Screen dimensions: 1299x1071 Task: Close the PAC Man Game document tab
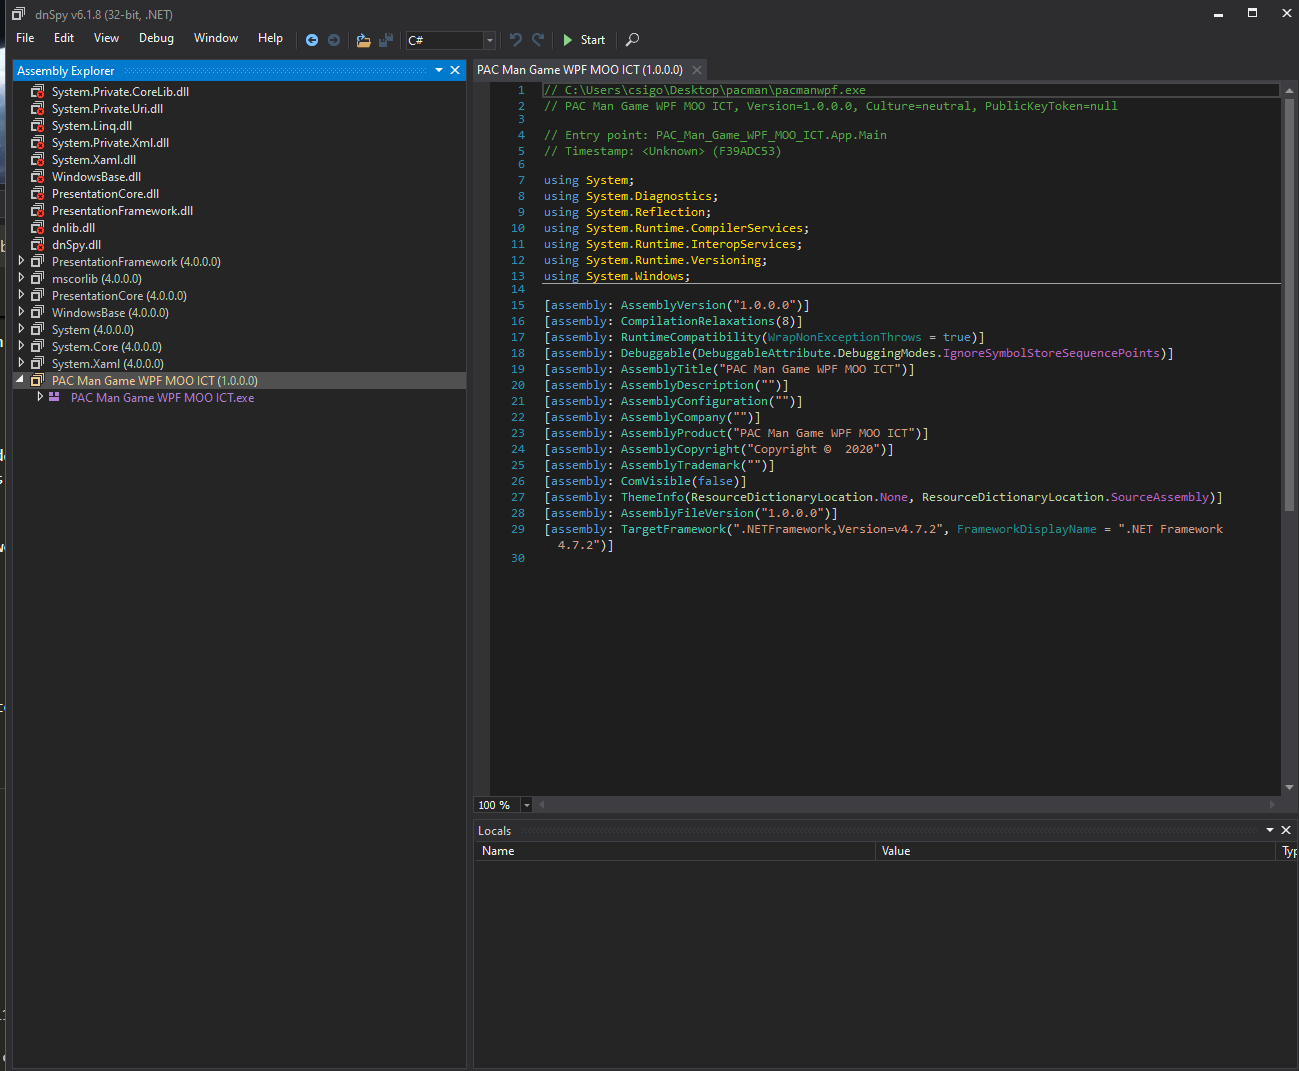[x=697, y=70]
